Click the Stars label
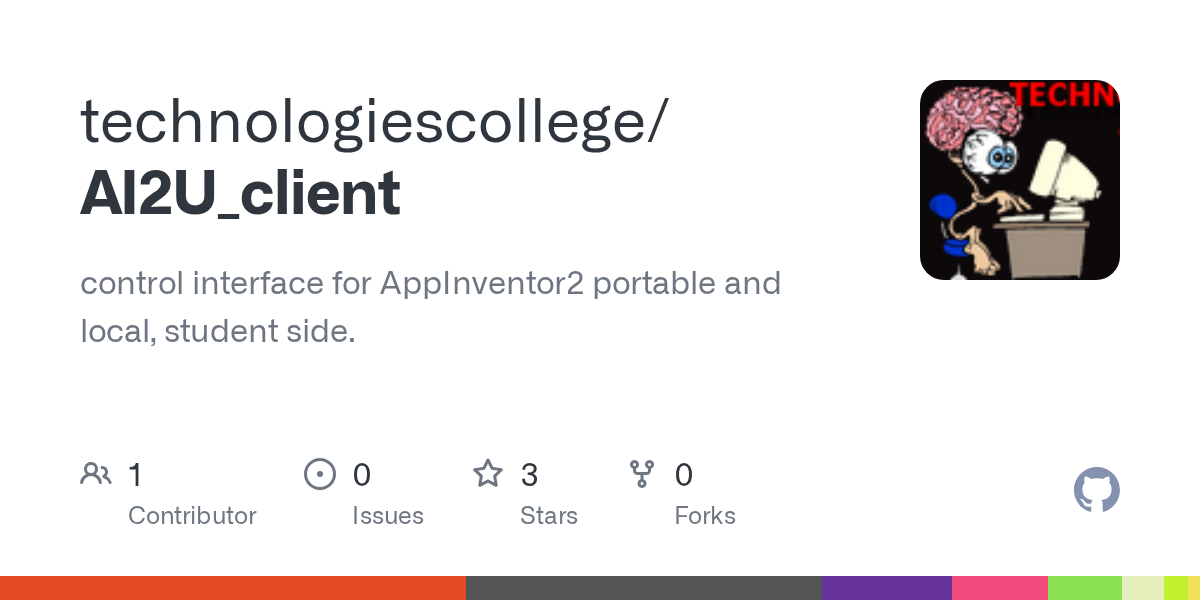This screenshot has height=600, width=1200. [x=549, y=516]
